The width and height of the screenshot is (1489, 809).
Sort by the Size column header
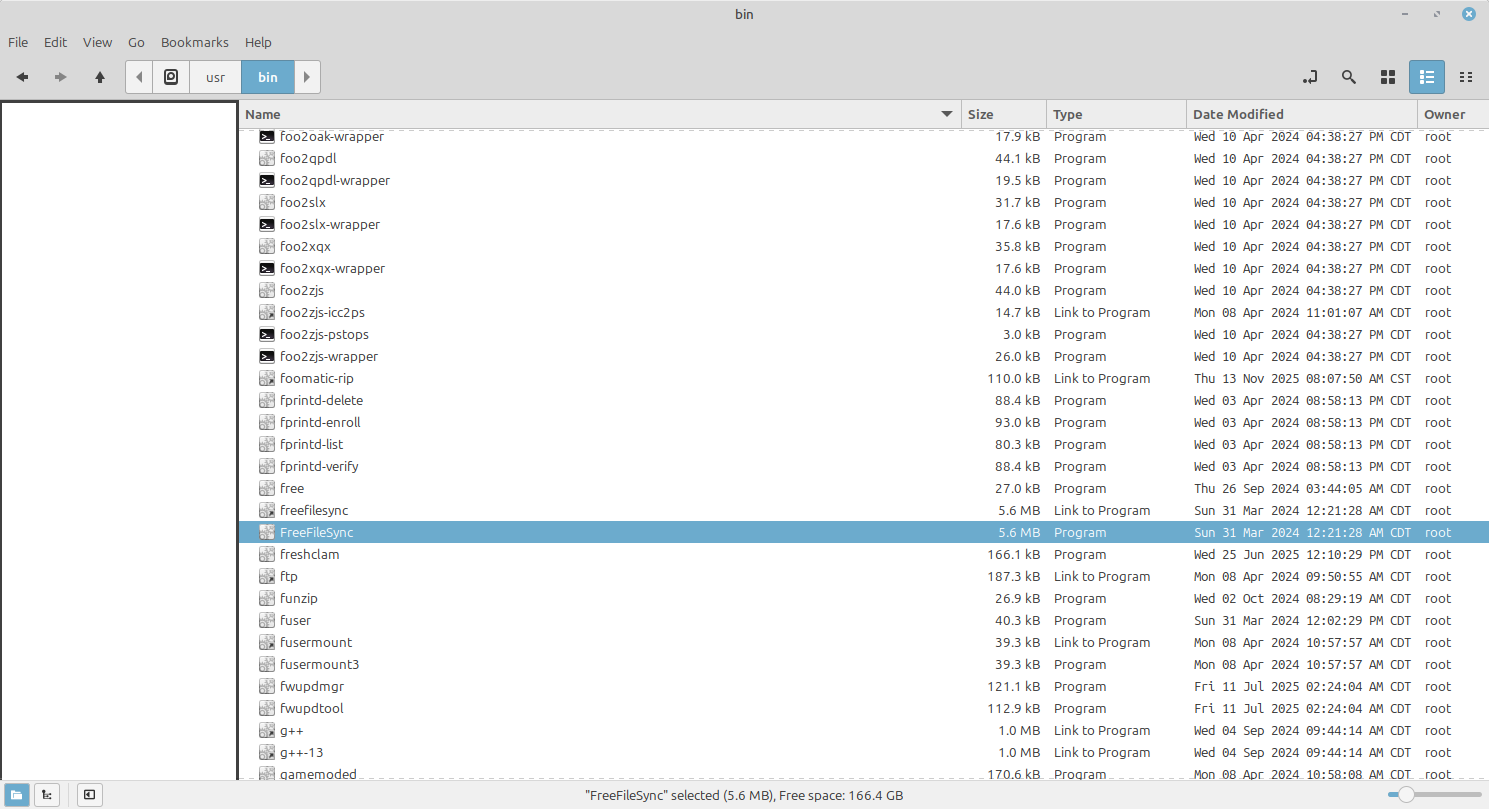tap(1004, 114)
